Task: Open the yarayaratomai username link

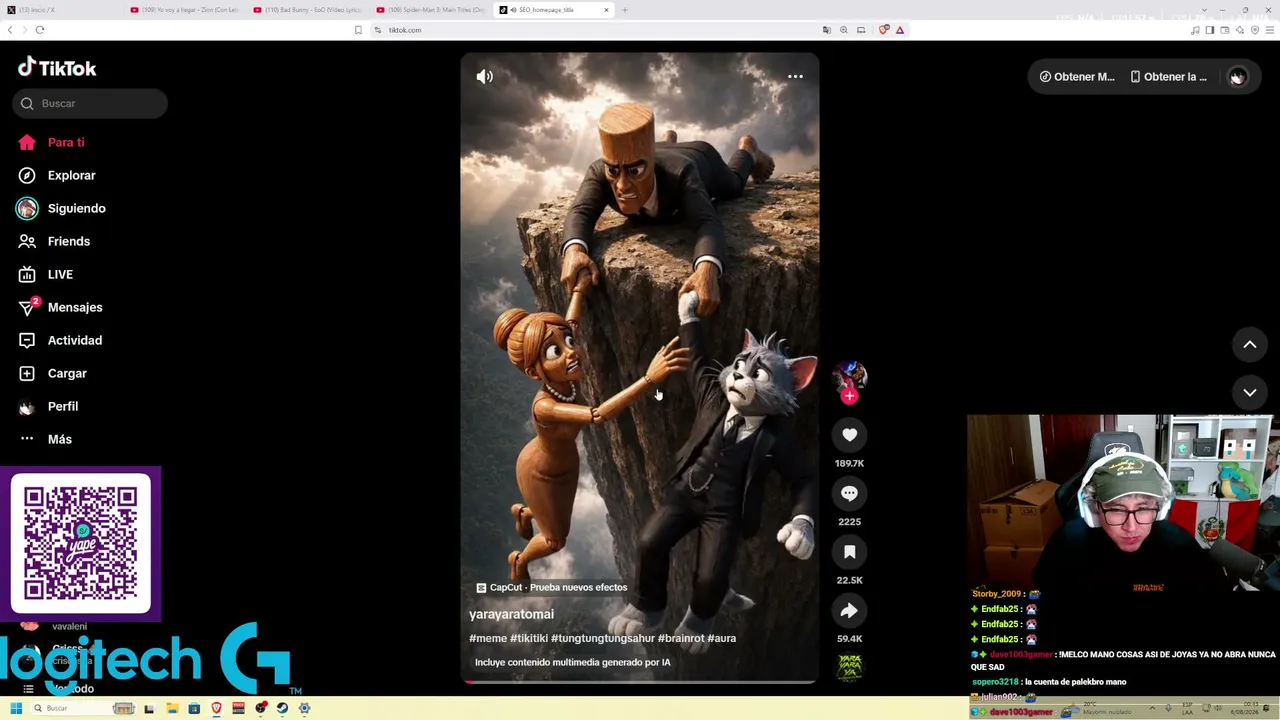Action: (511, 614)
